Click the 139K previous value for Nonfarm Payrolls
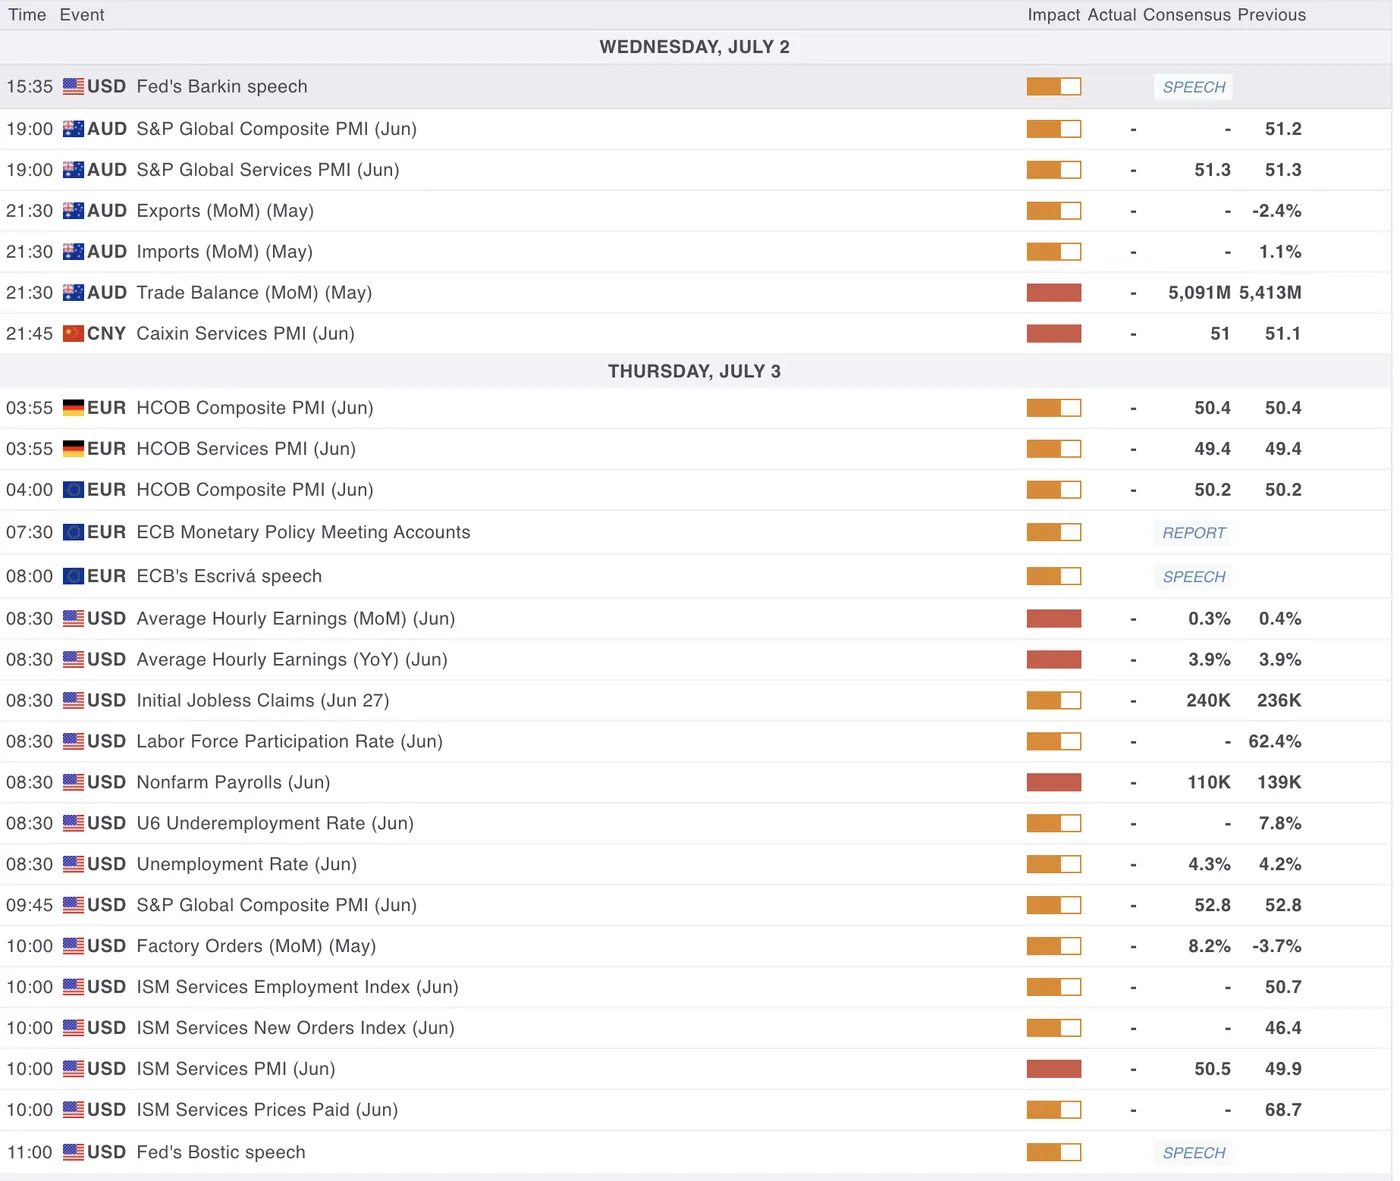1400x1181 pixels. pos(1280,783)
